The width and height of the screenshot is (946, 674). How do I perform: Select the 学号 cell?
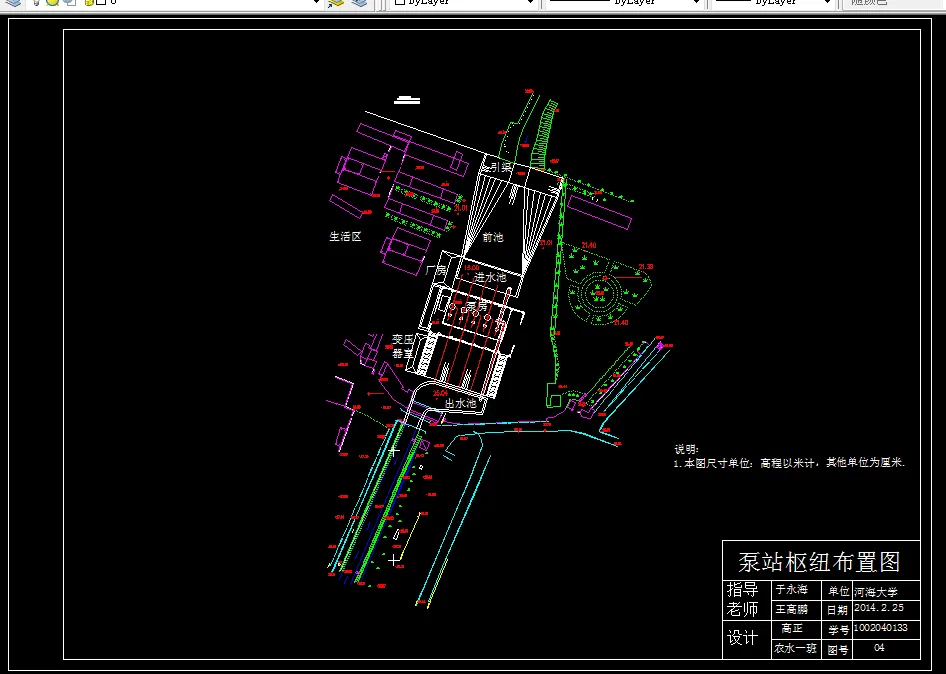pyautogui.click(x=839, y=631)
